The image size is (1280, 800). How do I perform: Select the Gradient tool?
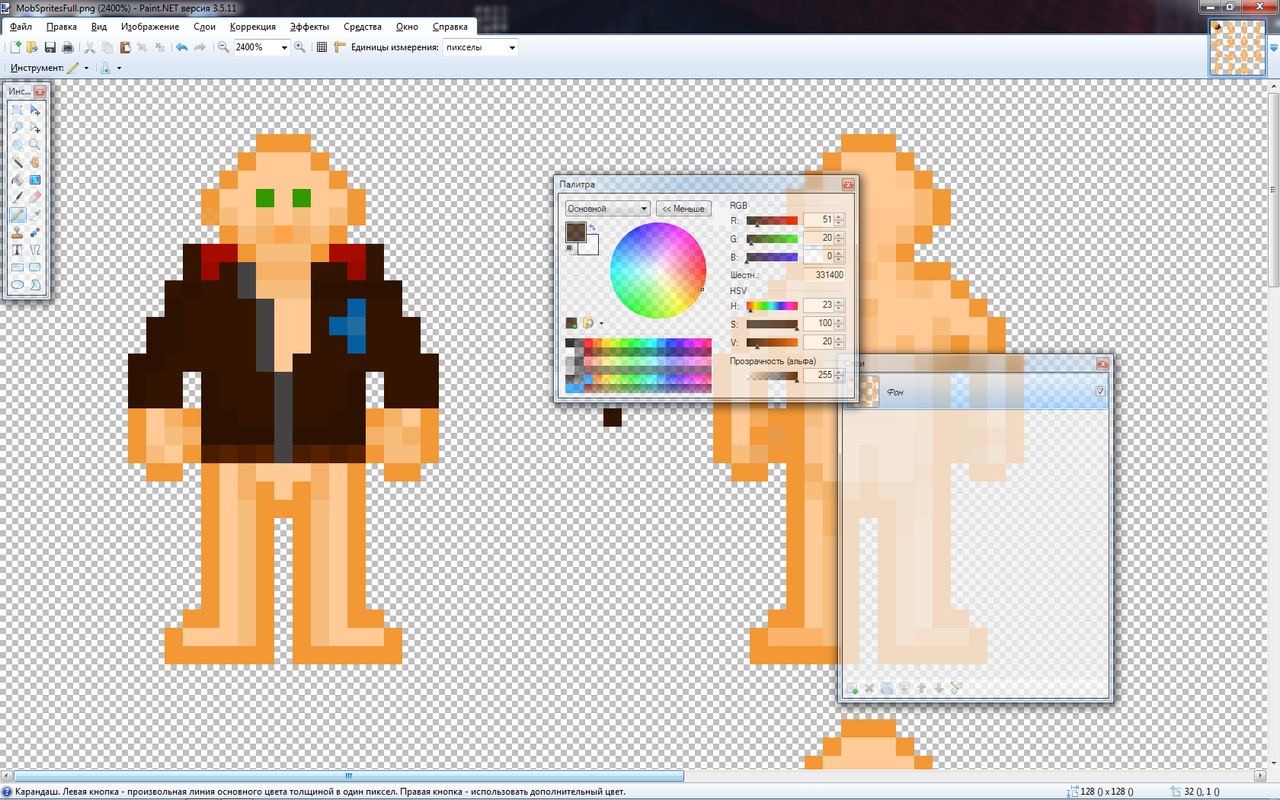[35, 180]
